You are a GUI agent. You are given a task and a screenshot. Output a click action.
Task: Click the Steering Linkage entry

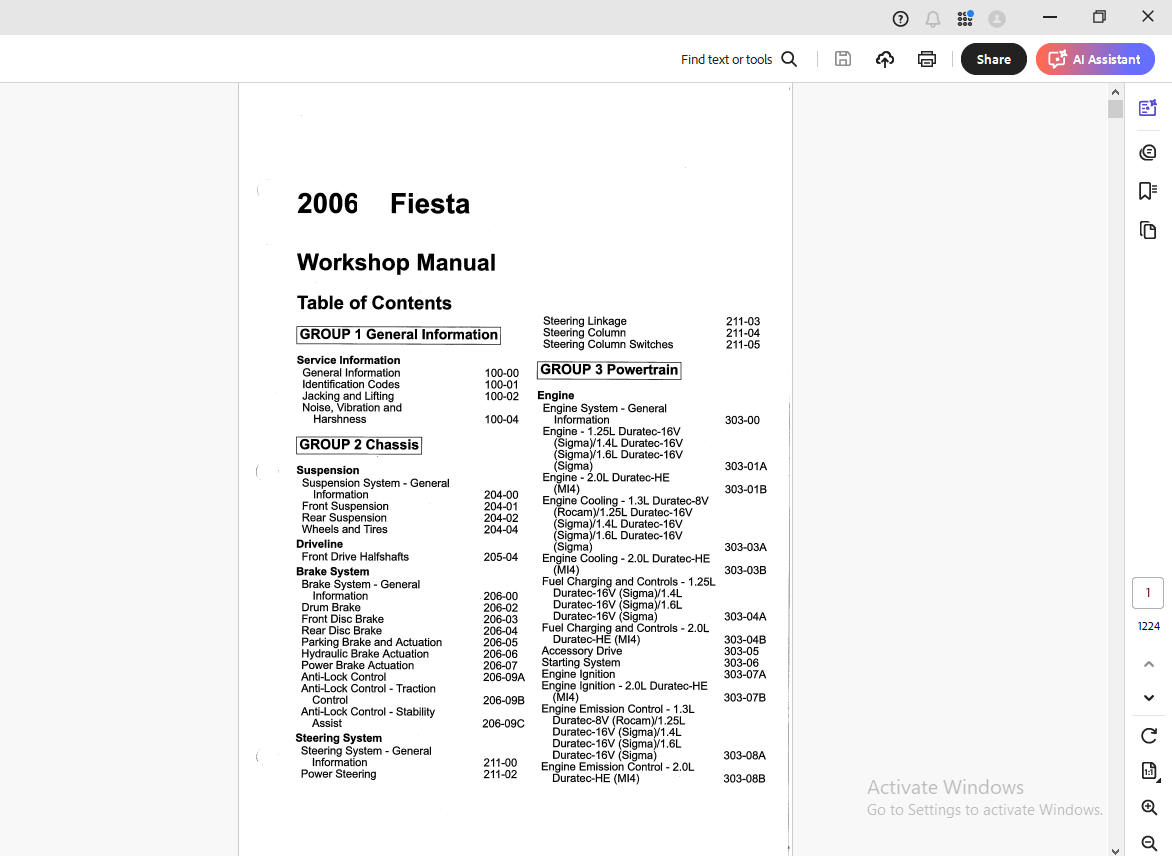coord(585,321)
